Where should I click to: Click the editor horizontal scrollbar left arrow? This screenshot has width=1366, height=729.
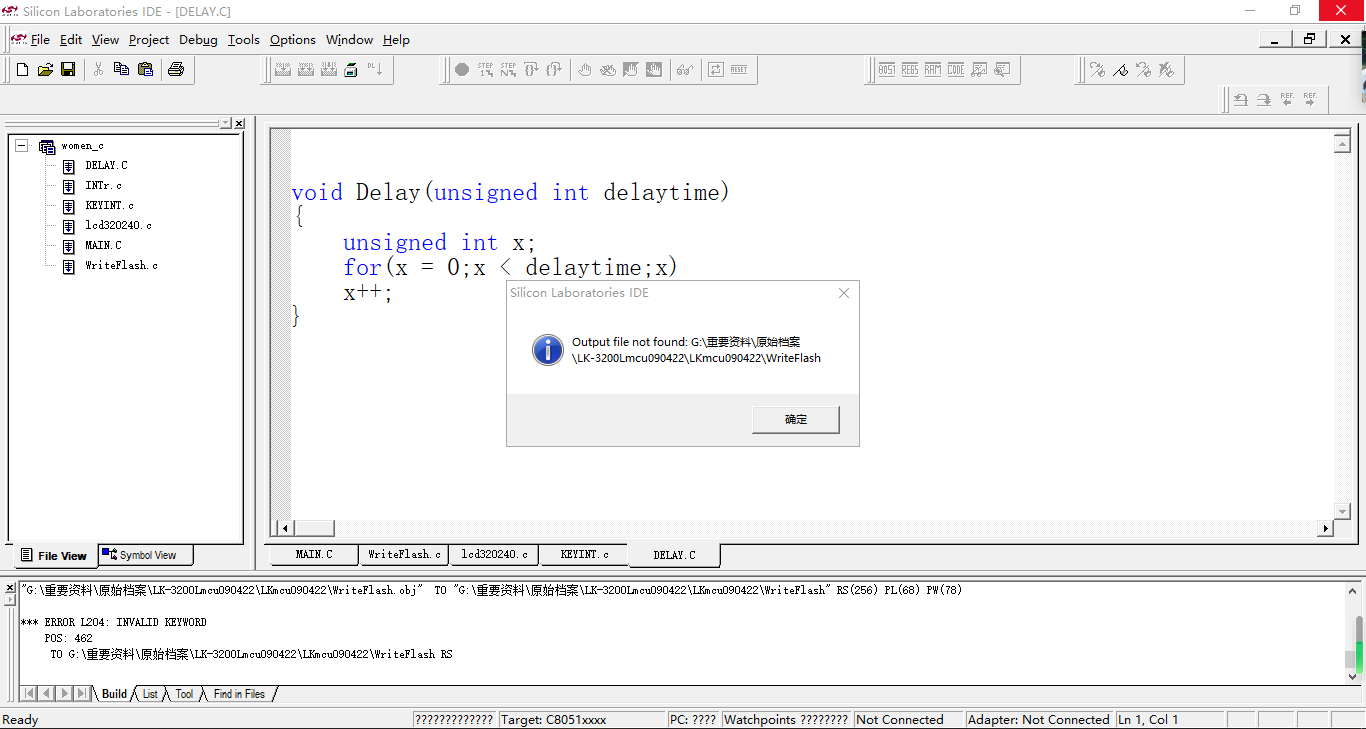285,528
